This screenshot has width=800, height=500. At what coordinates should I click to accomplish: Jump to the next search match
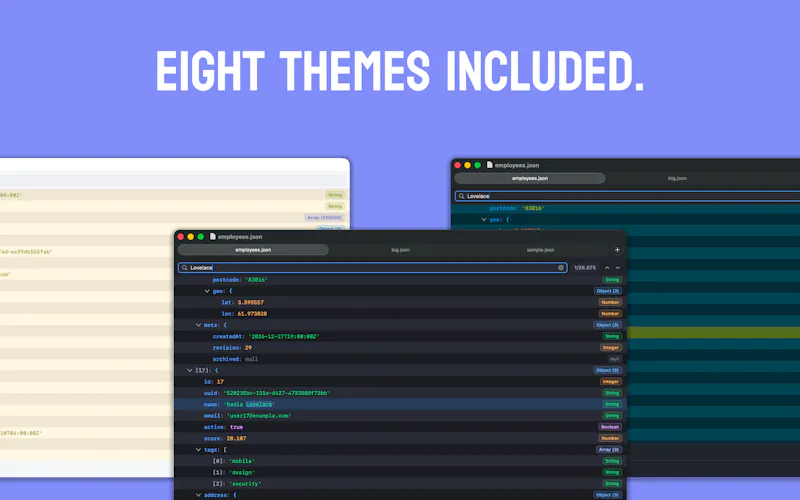click(618, 268)
